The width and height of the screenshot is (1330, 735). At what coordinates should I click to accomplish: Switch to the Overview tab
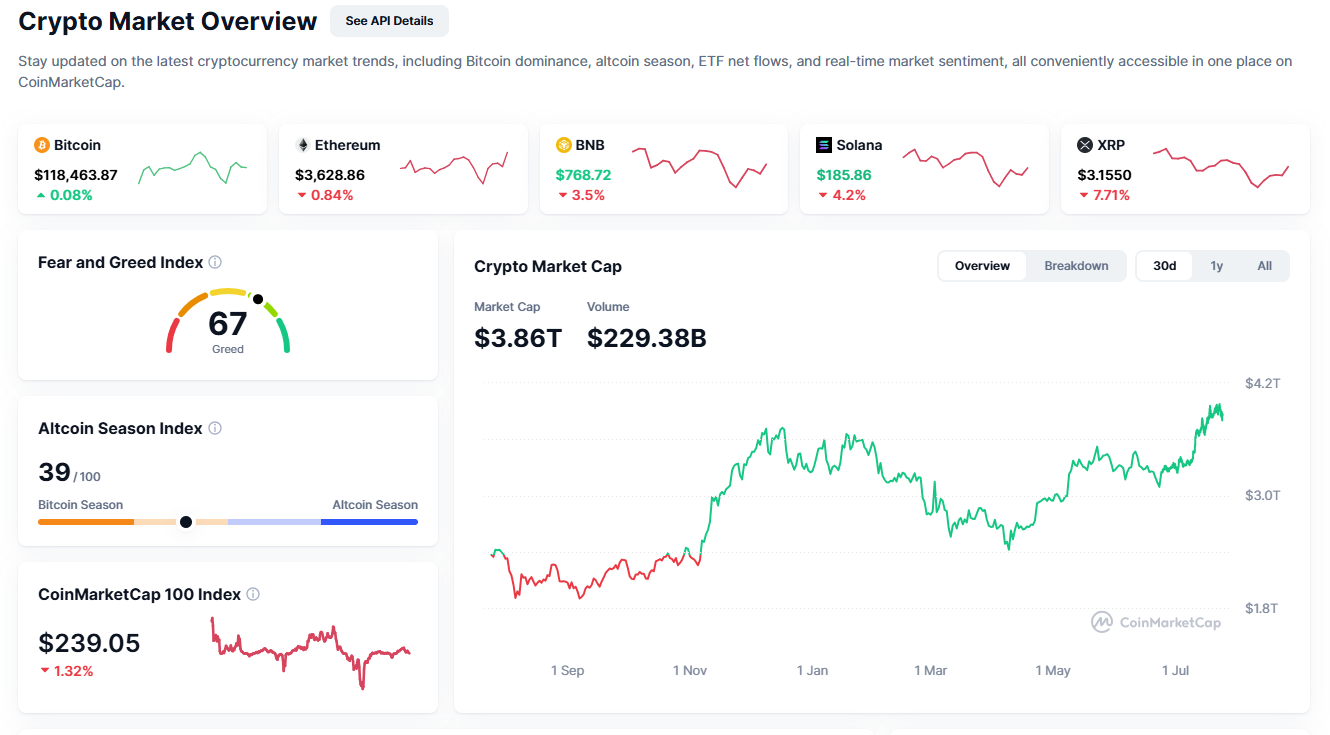click(982, 266)
